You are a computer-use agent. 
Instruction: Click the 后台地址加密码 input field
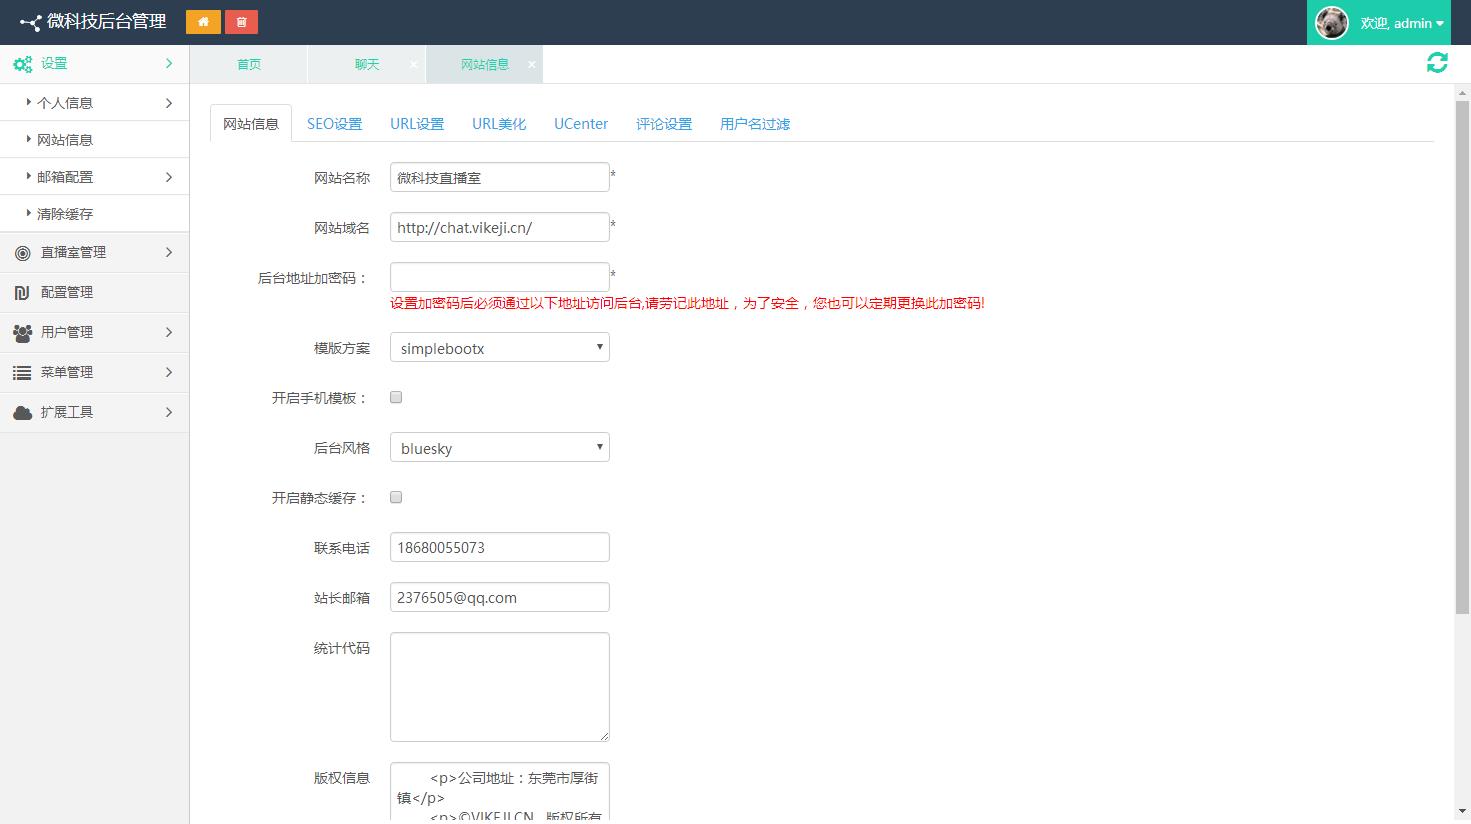point(499,277)
